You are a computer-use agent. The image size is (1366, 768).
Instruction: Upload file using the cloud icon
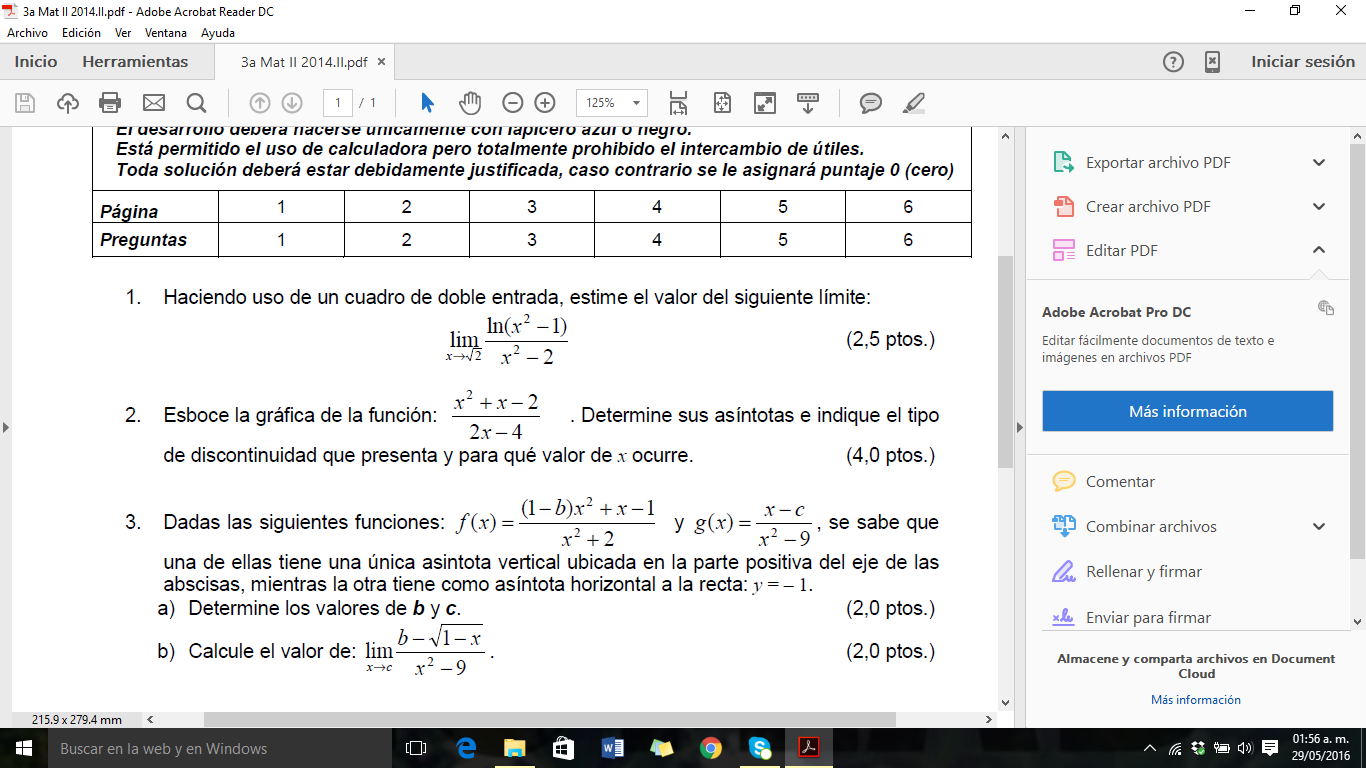(67, 102)
